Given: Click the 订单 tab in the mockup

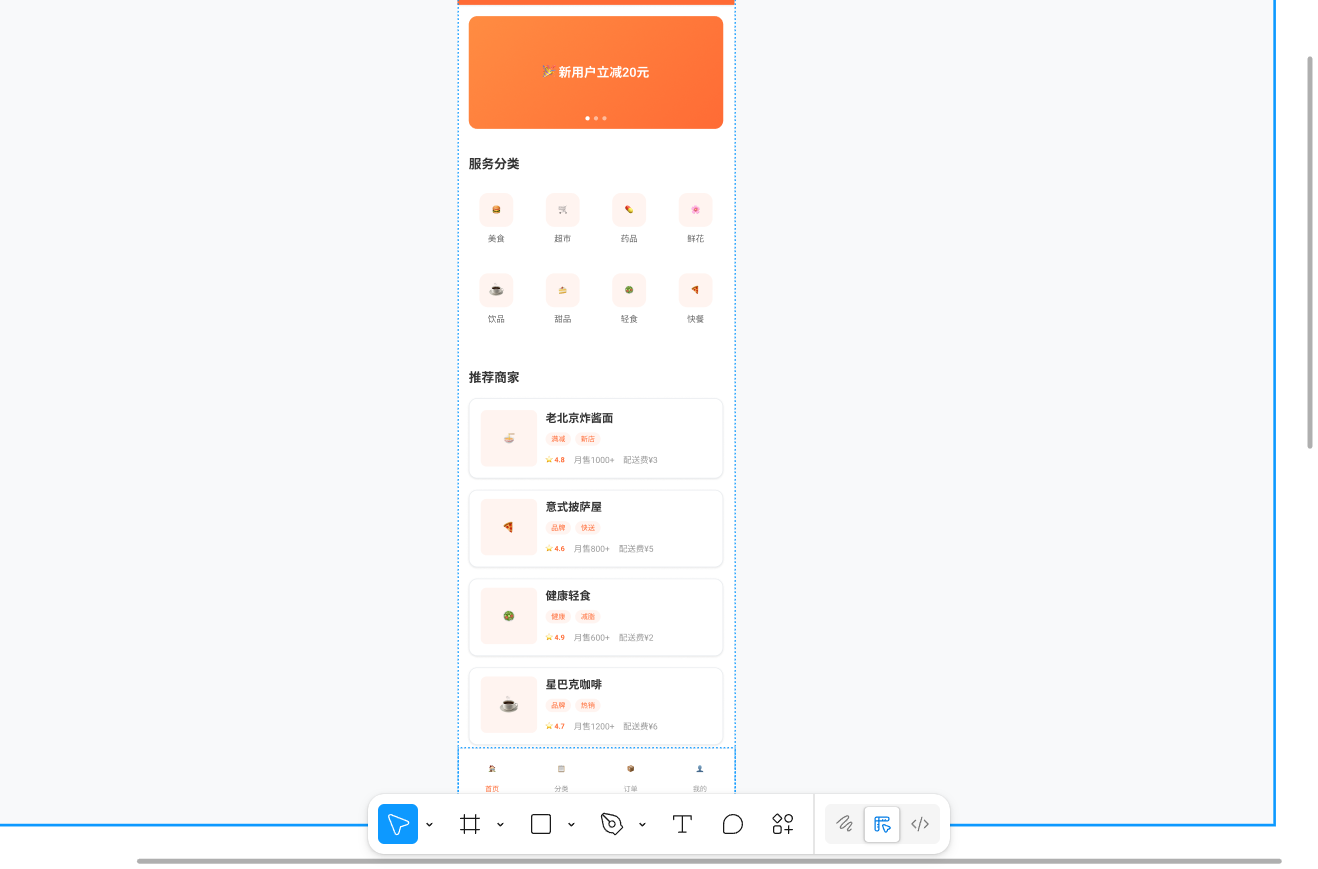Looking at the screenshot, I should pos(630,778).
